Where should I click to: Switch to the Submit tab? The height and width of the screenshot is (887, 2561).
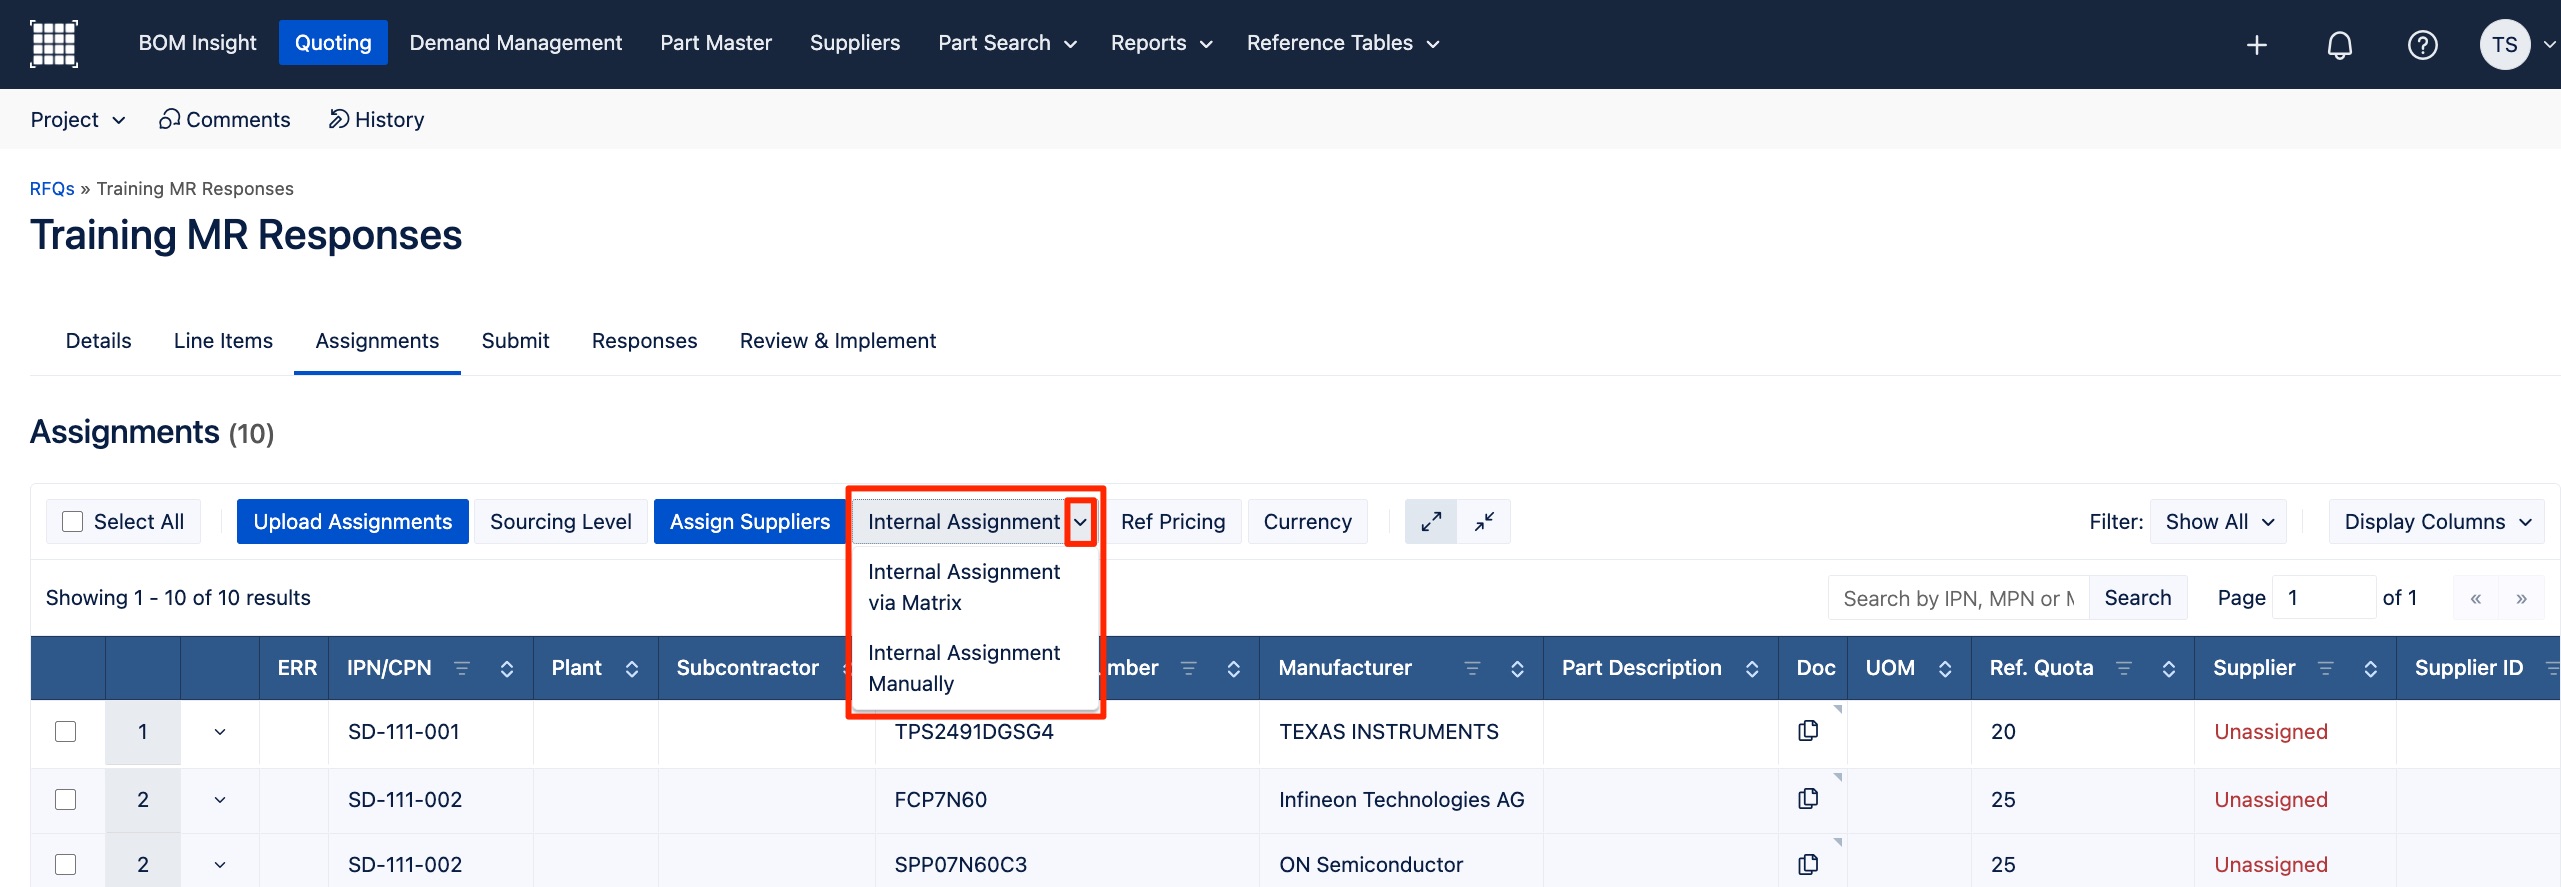515,341
